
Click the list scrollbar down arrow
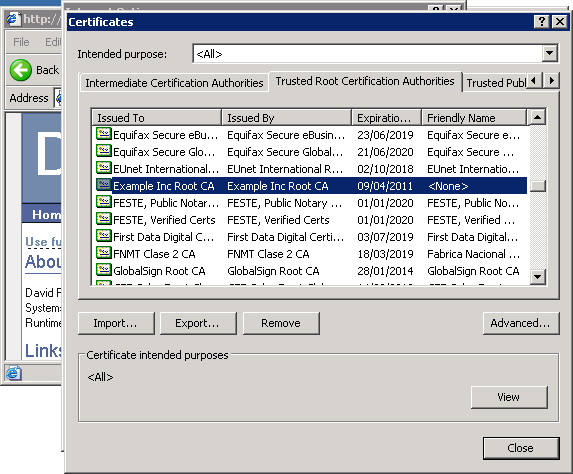pyautogui.click(x=537, y=277)
